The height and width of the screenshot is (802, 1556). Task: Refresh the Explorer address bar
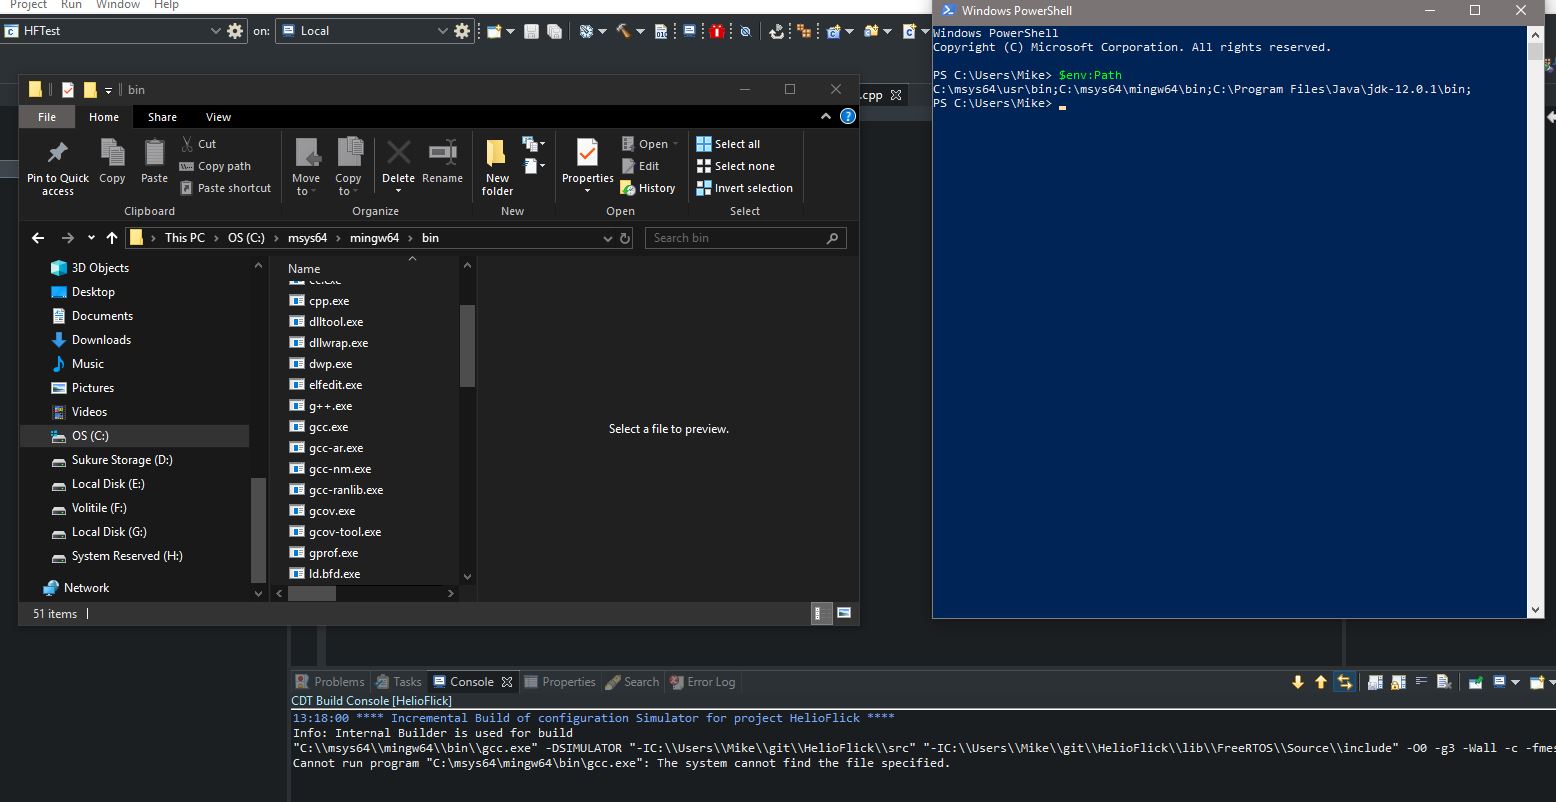625,238
